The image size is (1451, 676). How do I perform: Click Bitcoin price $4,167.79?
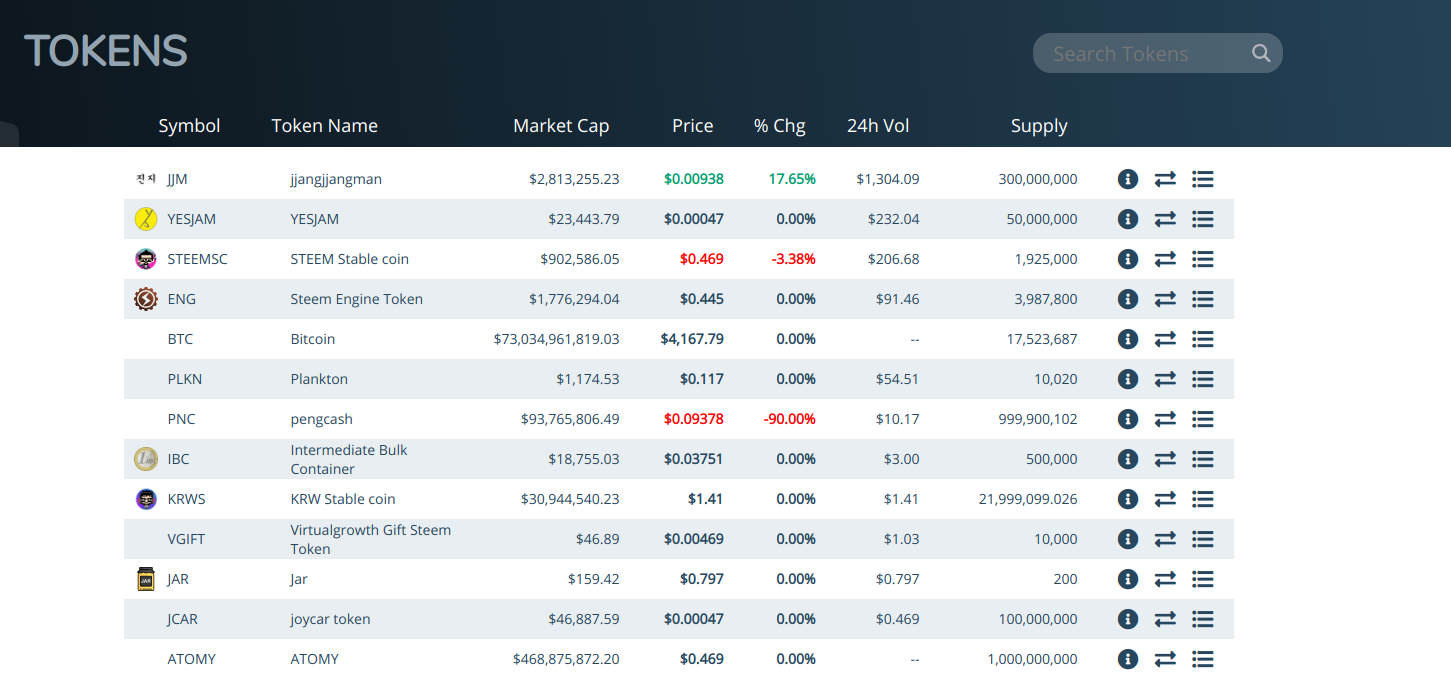pos(692,339)
